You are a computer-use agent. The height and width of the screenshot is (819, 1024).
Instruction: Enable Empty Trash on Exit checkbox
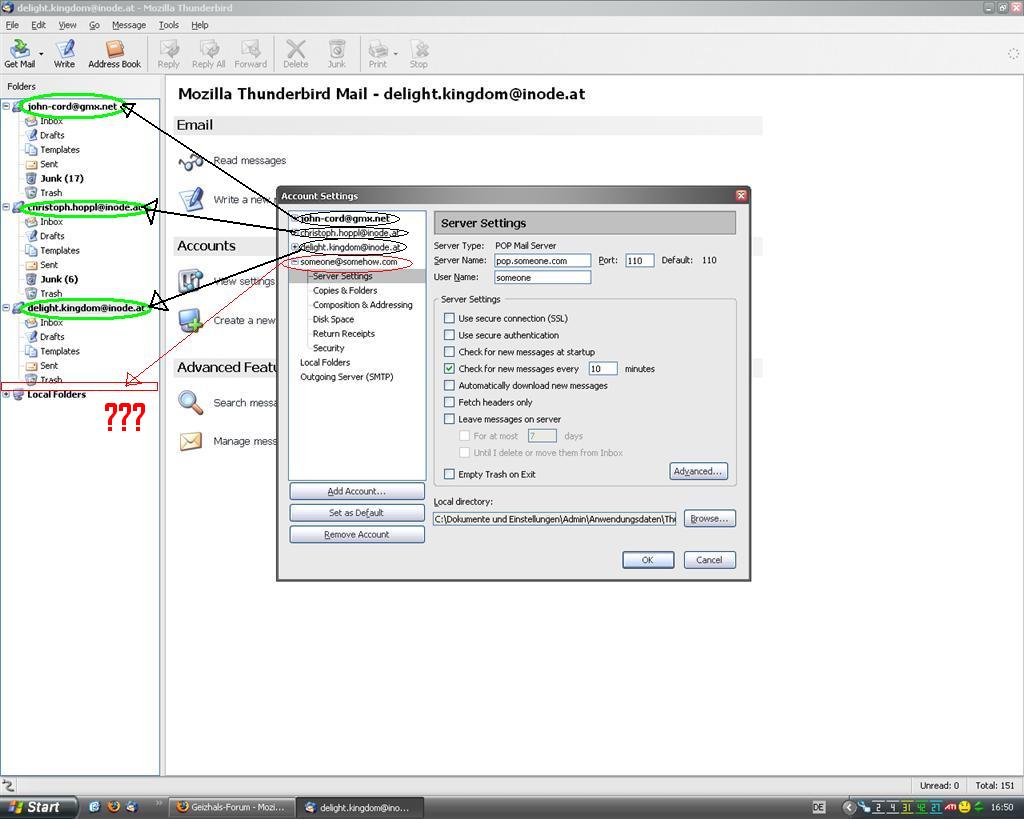pyautogui.click(x=449, y=474)
